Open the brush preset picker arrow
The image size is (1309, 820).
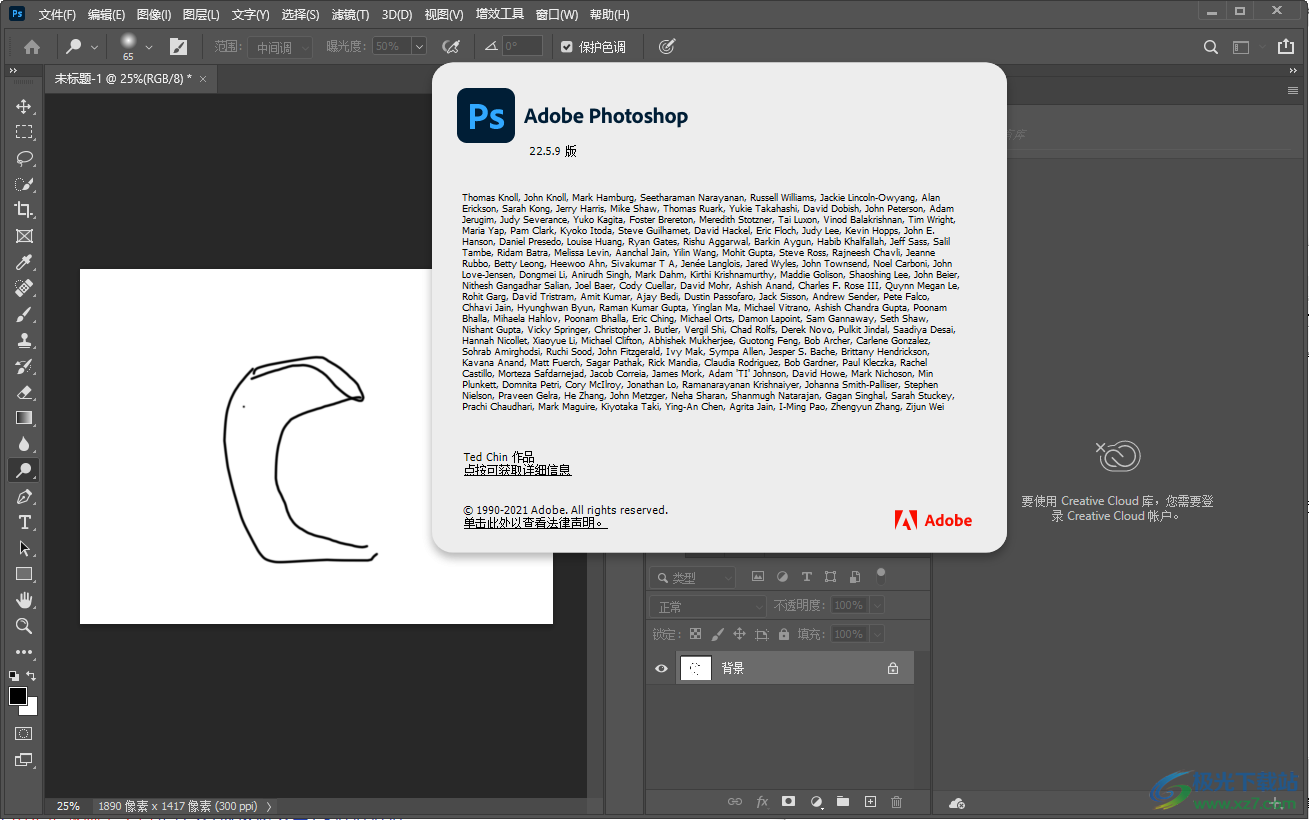(x=149, y=47)
